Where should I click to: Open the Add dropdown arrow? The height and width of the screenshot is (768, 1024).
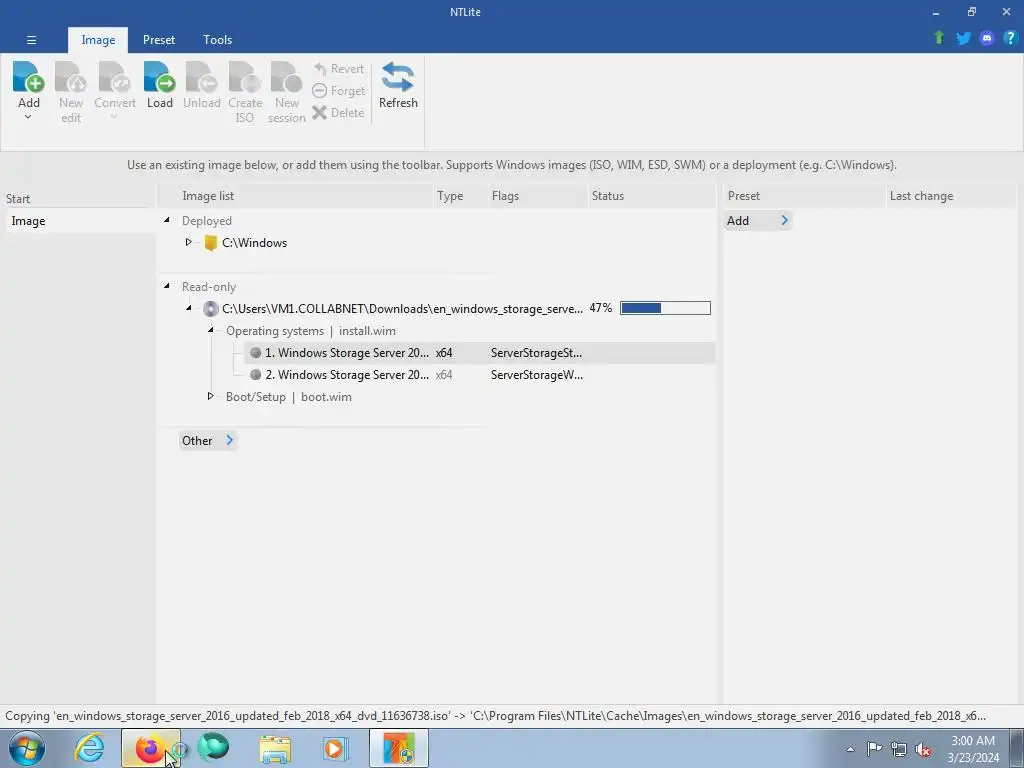pos(28,118)
